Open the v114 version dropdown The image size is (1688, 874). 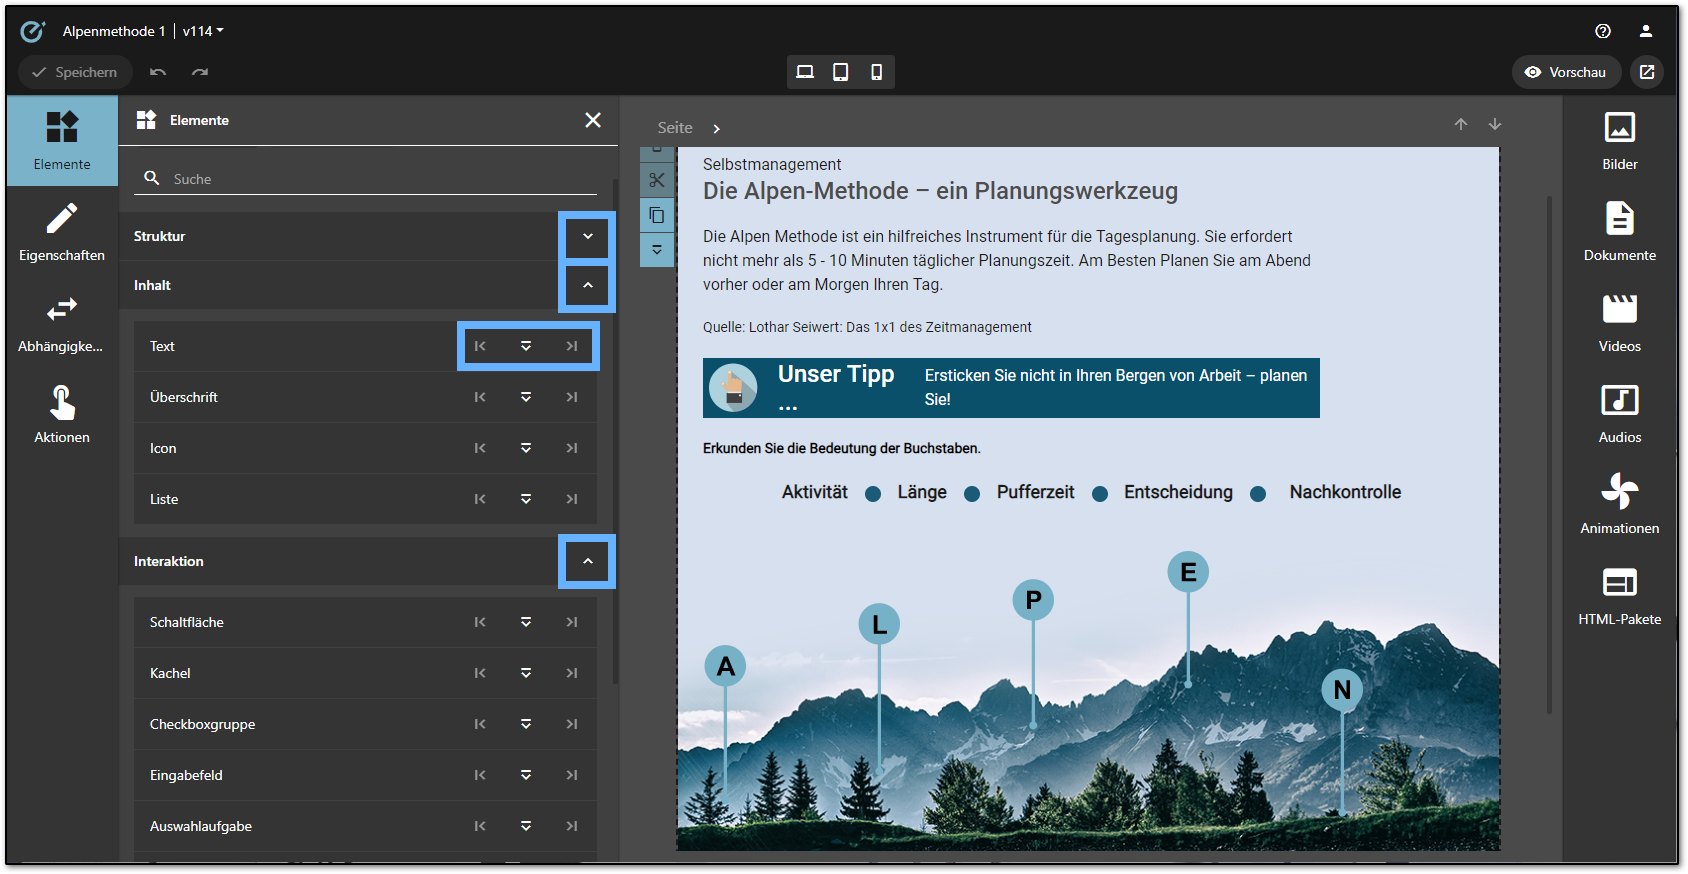point(203,31)
